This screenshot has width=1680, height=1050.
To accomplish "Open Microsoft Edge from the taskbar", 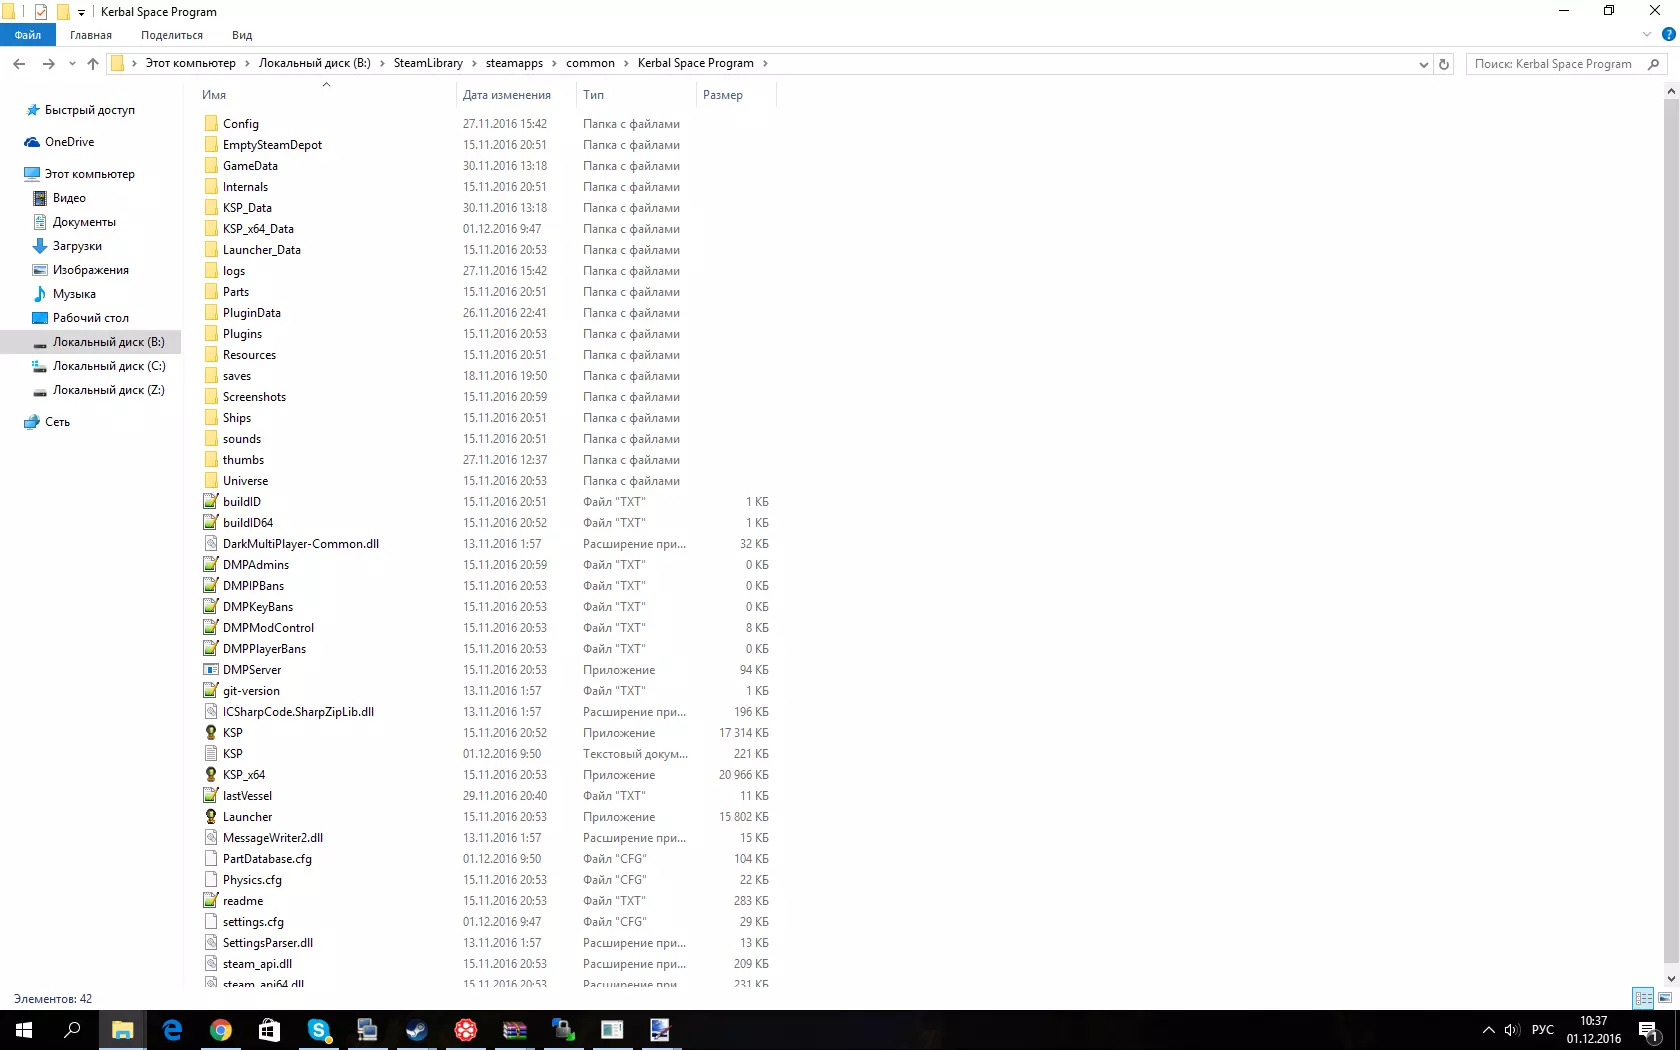I will point(172,1030).
